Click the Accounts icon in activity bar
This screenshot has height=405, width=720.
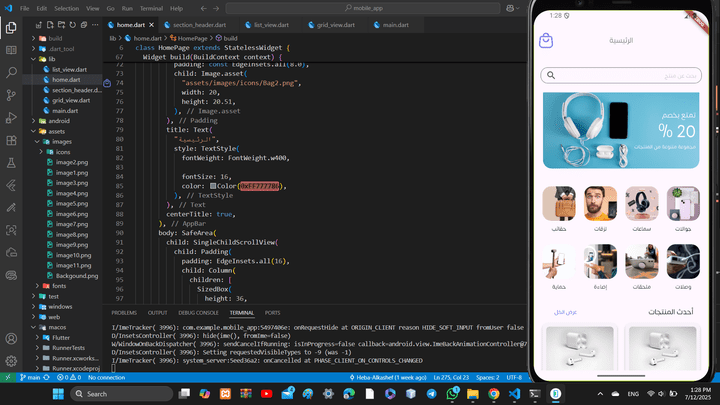(11, 335)
